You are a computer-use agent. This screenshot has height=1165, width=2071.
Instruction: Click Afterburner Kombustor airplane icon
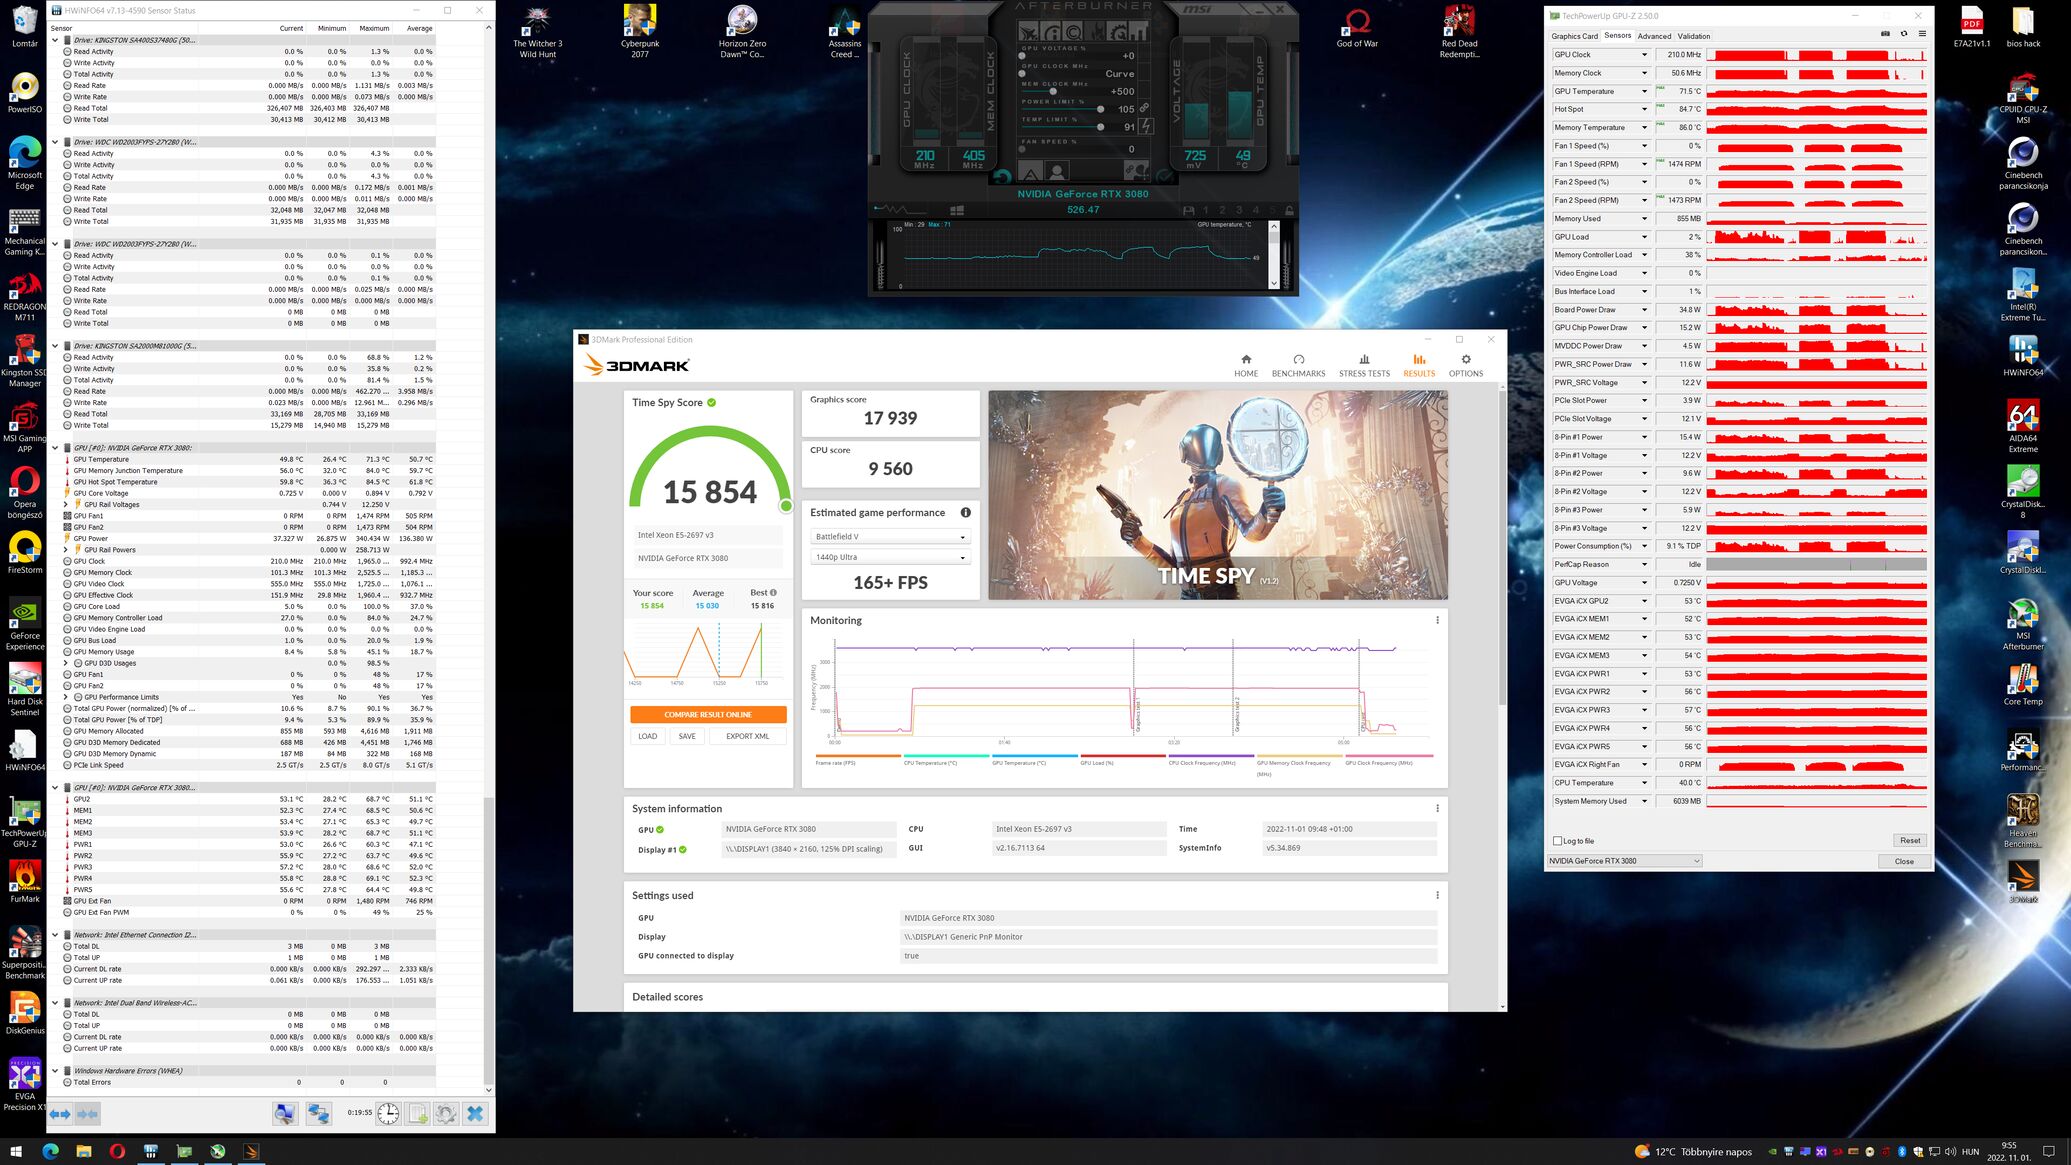pyautogui.click(x=1028, y=32)
